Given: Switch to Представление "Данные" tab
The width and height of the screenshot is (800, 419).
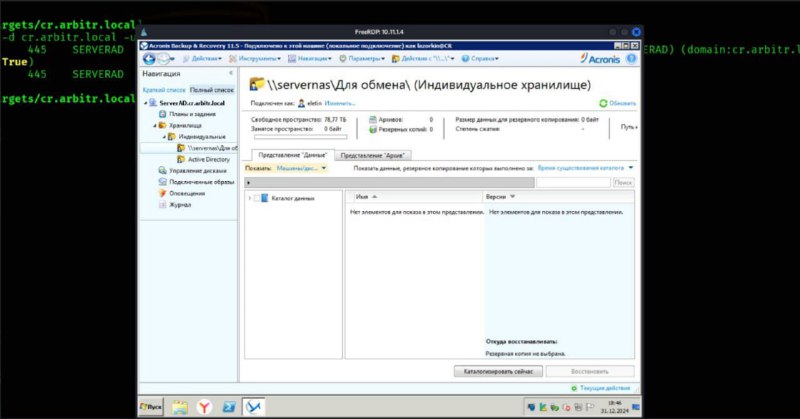Looking at the screenshot, I should 293,155.
